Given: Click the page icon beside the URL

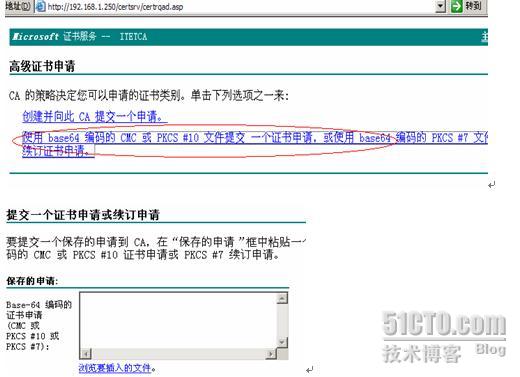Looking at the screenshot, I should coord(41,6).
